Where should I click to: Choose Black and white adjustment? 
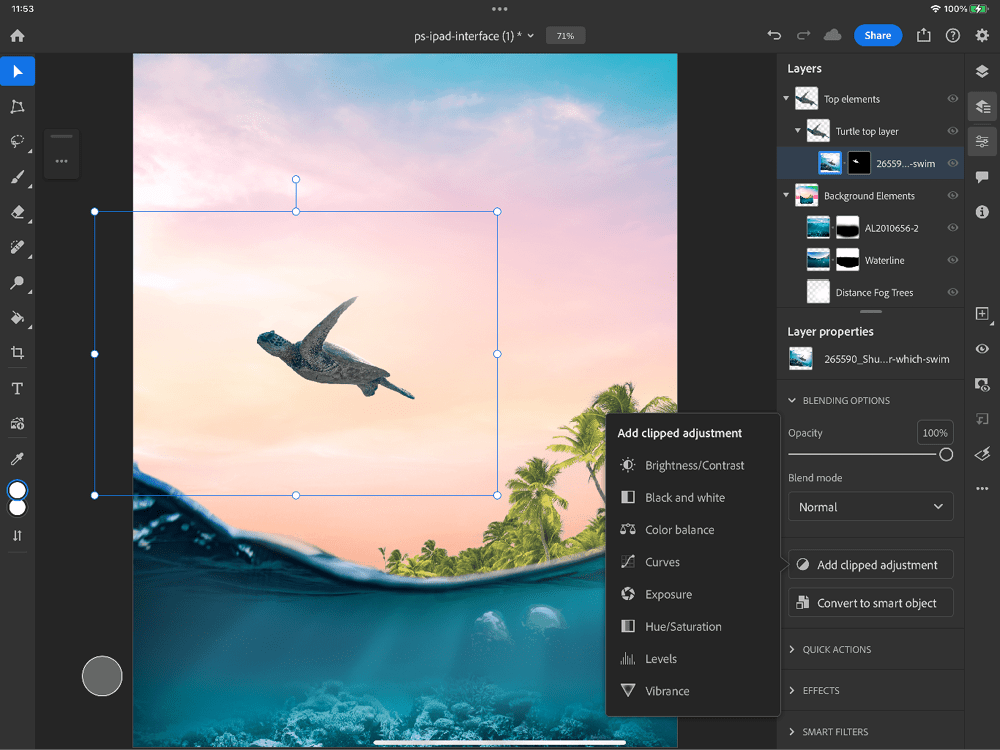click(693, 497)
